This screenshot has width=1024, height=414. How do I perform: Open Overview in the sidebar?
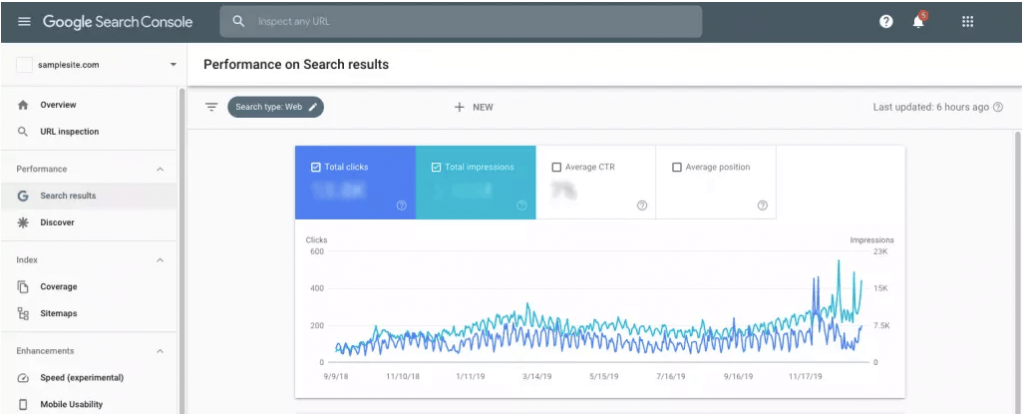(x=58, y=105)
